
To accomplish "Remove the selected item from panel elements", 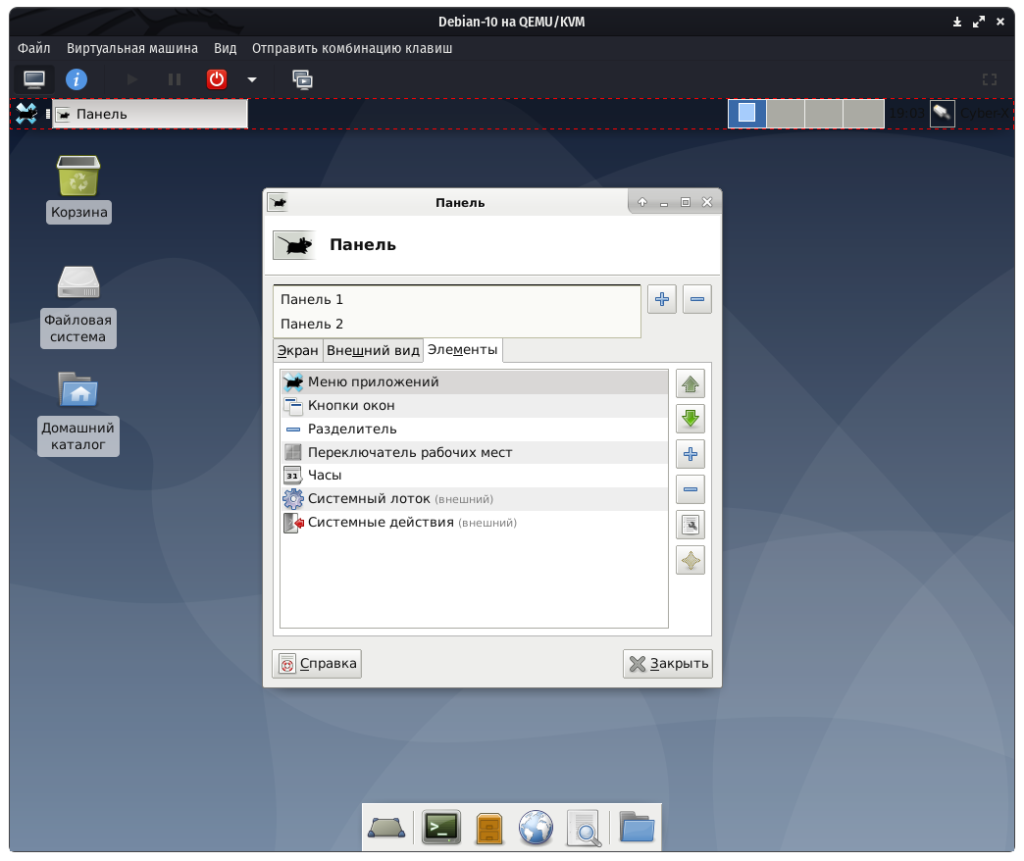I will pyautogui.click(x=690, y=489).
